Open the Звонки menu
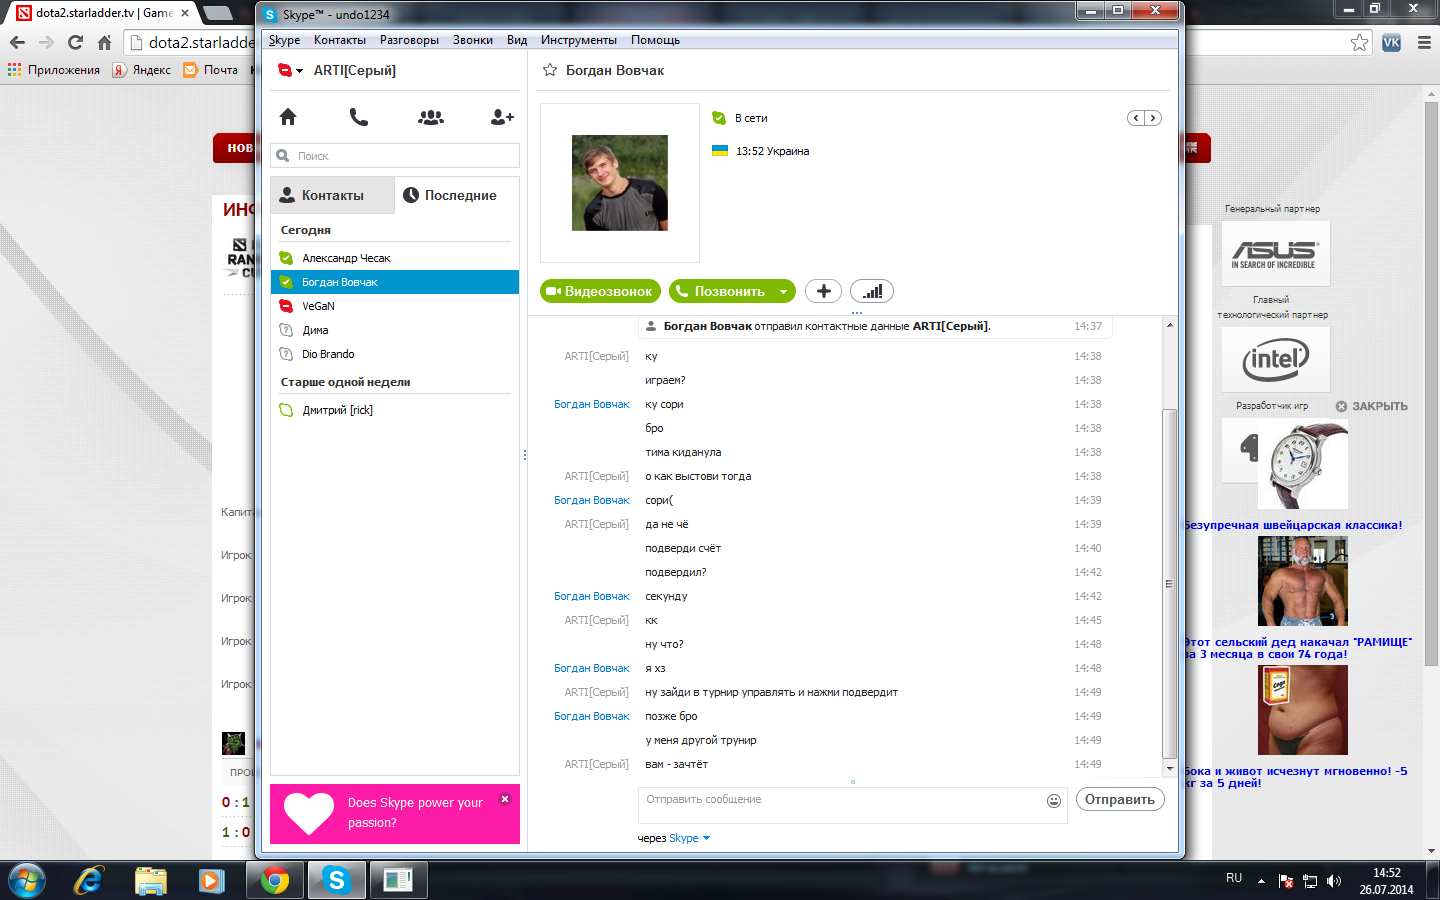Screen dimensions: 1440x900 [x=472, y=40]
